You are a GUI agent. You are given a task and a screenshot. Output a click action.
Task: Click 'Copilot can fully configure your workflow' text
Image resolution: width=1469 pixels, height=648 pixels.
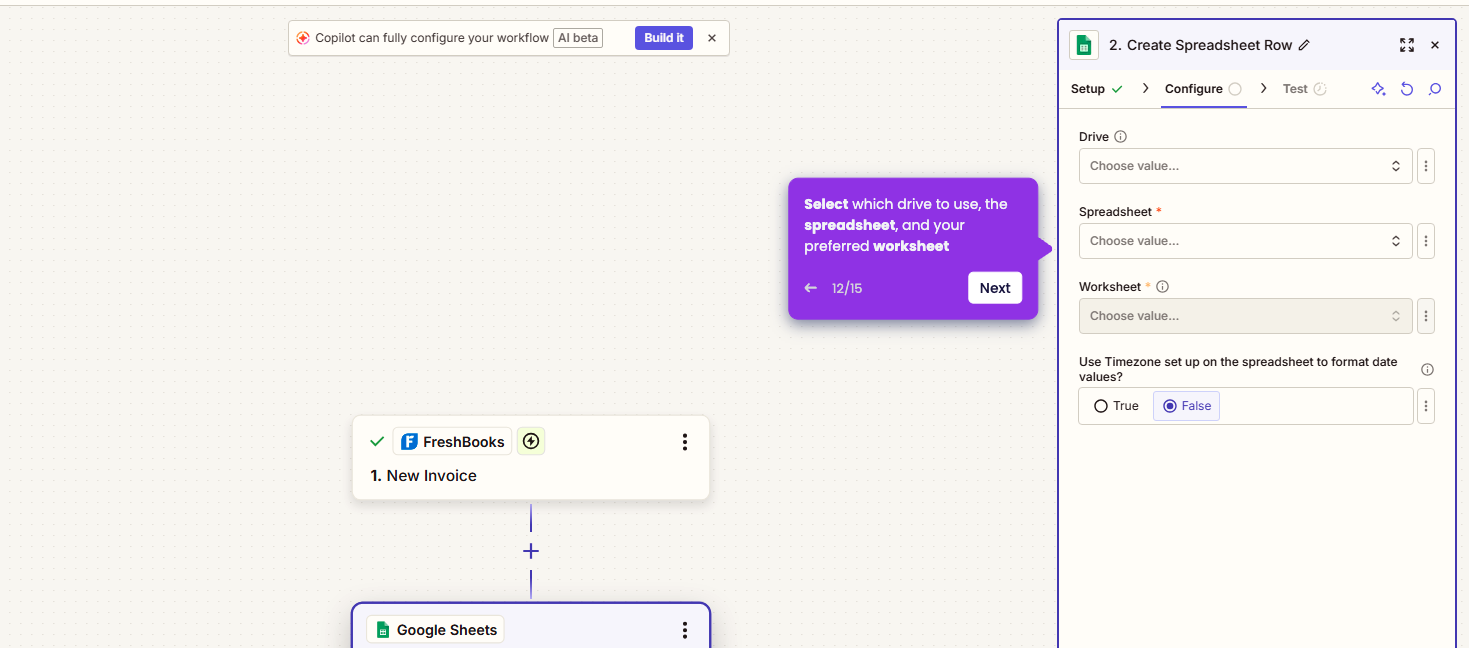point(432,38)
